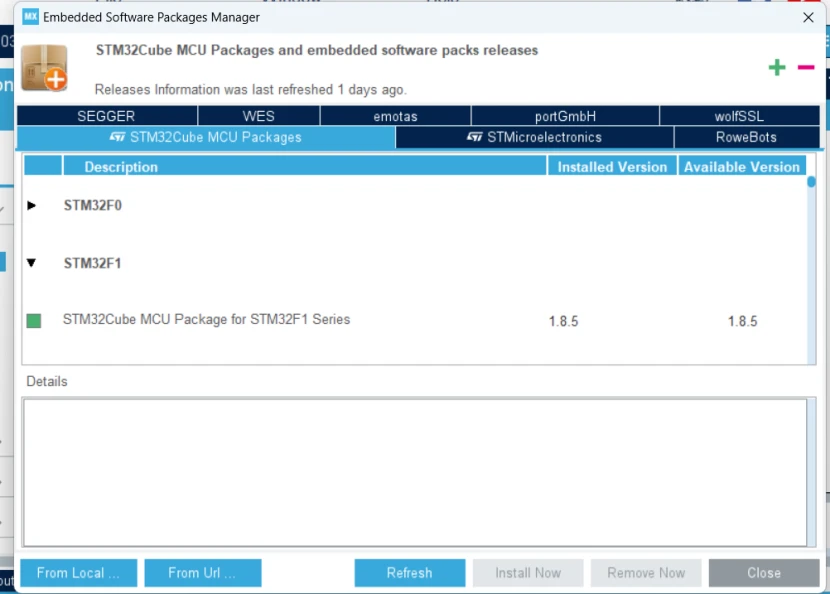The image size is (830, 594).
Task: Click the package list vertical scrollbar thumb
Action: point(811,182)
